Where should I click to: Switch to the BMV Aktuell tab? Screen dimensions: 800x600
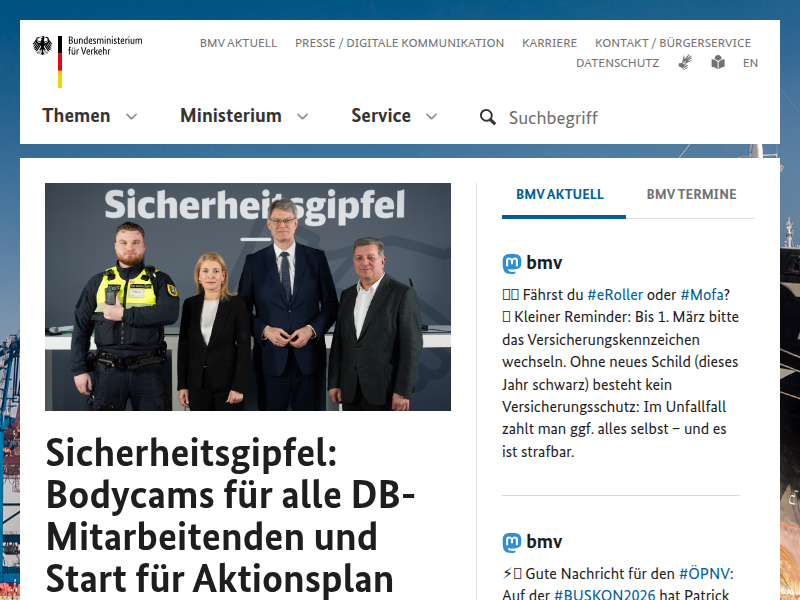click(x=560, y=194)
